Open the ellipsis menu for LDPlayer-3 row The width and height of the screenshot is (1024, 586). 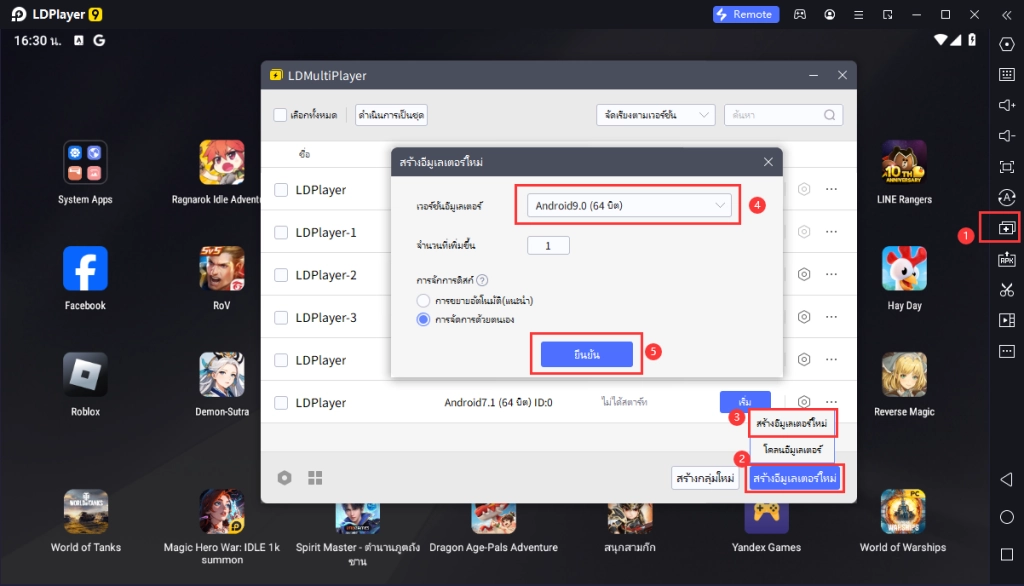831,317
